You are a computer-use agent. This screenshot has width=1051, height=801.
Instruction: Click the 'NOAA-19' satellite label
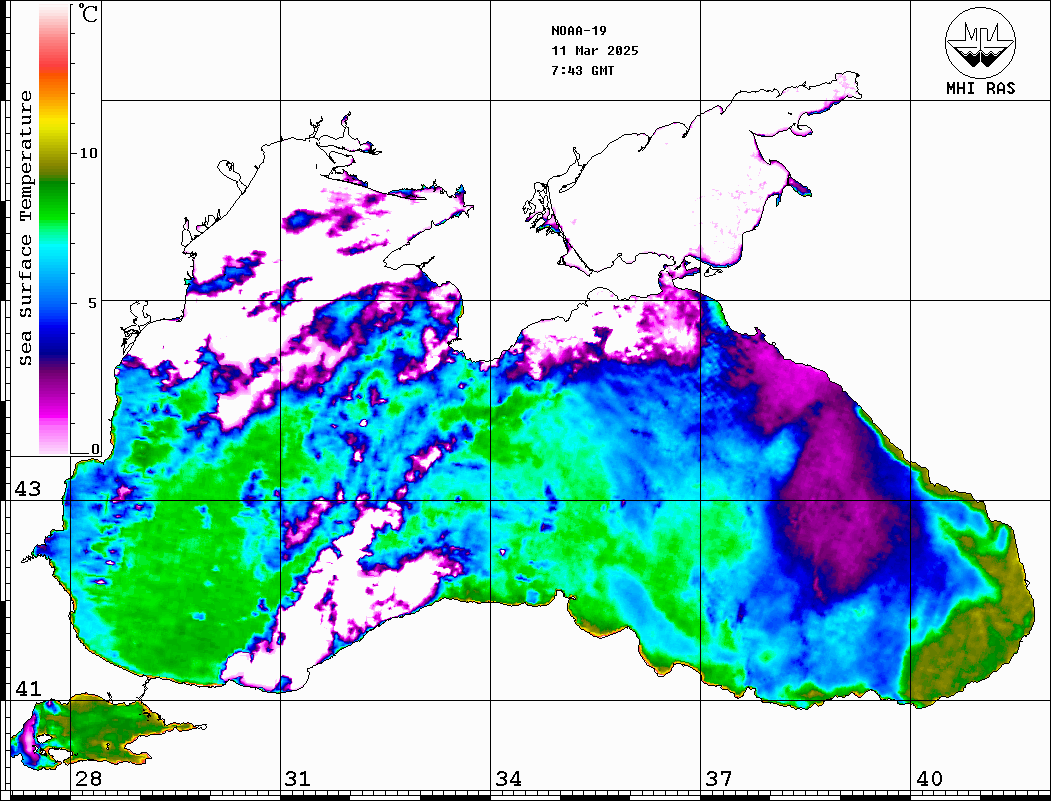pyautogui.click(x=578, y=31)
